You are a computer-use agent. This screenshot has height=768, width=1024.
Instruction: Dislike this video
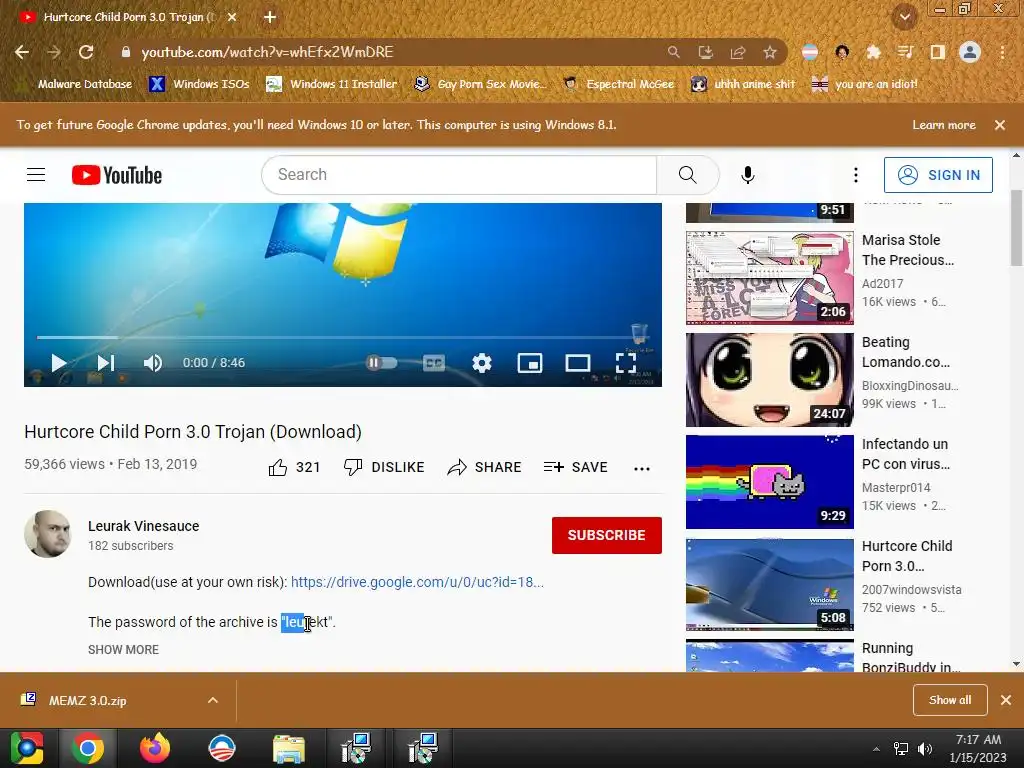[384, 467]
